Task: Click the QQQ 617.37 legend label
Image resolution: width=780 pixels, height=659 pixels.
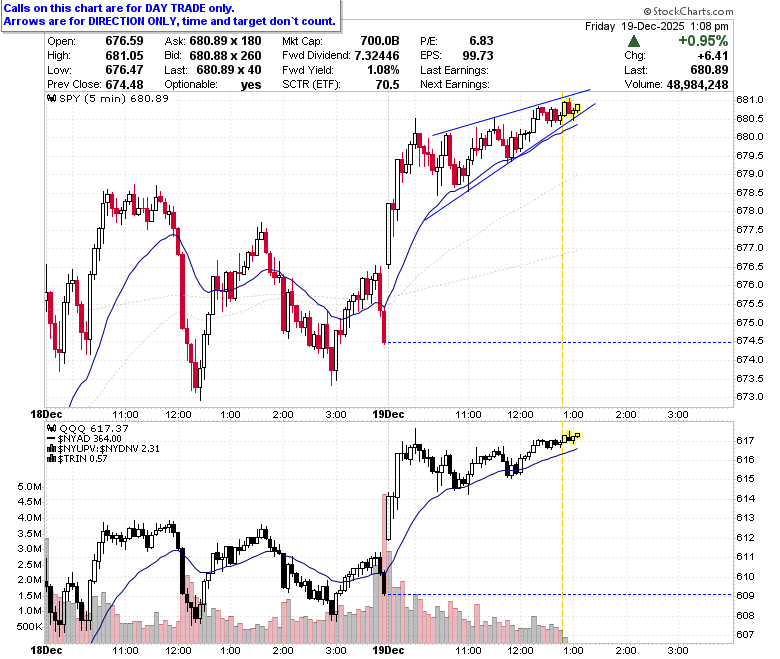Action: [94, 428]
